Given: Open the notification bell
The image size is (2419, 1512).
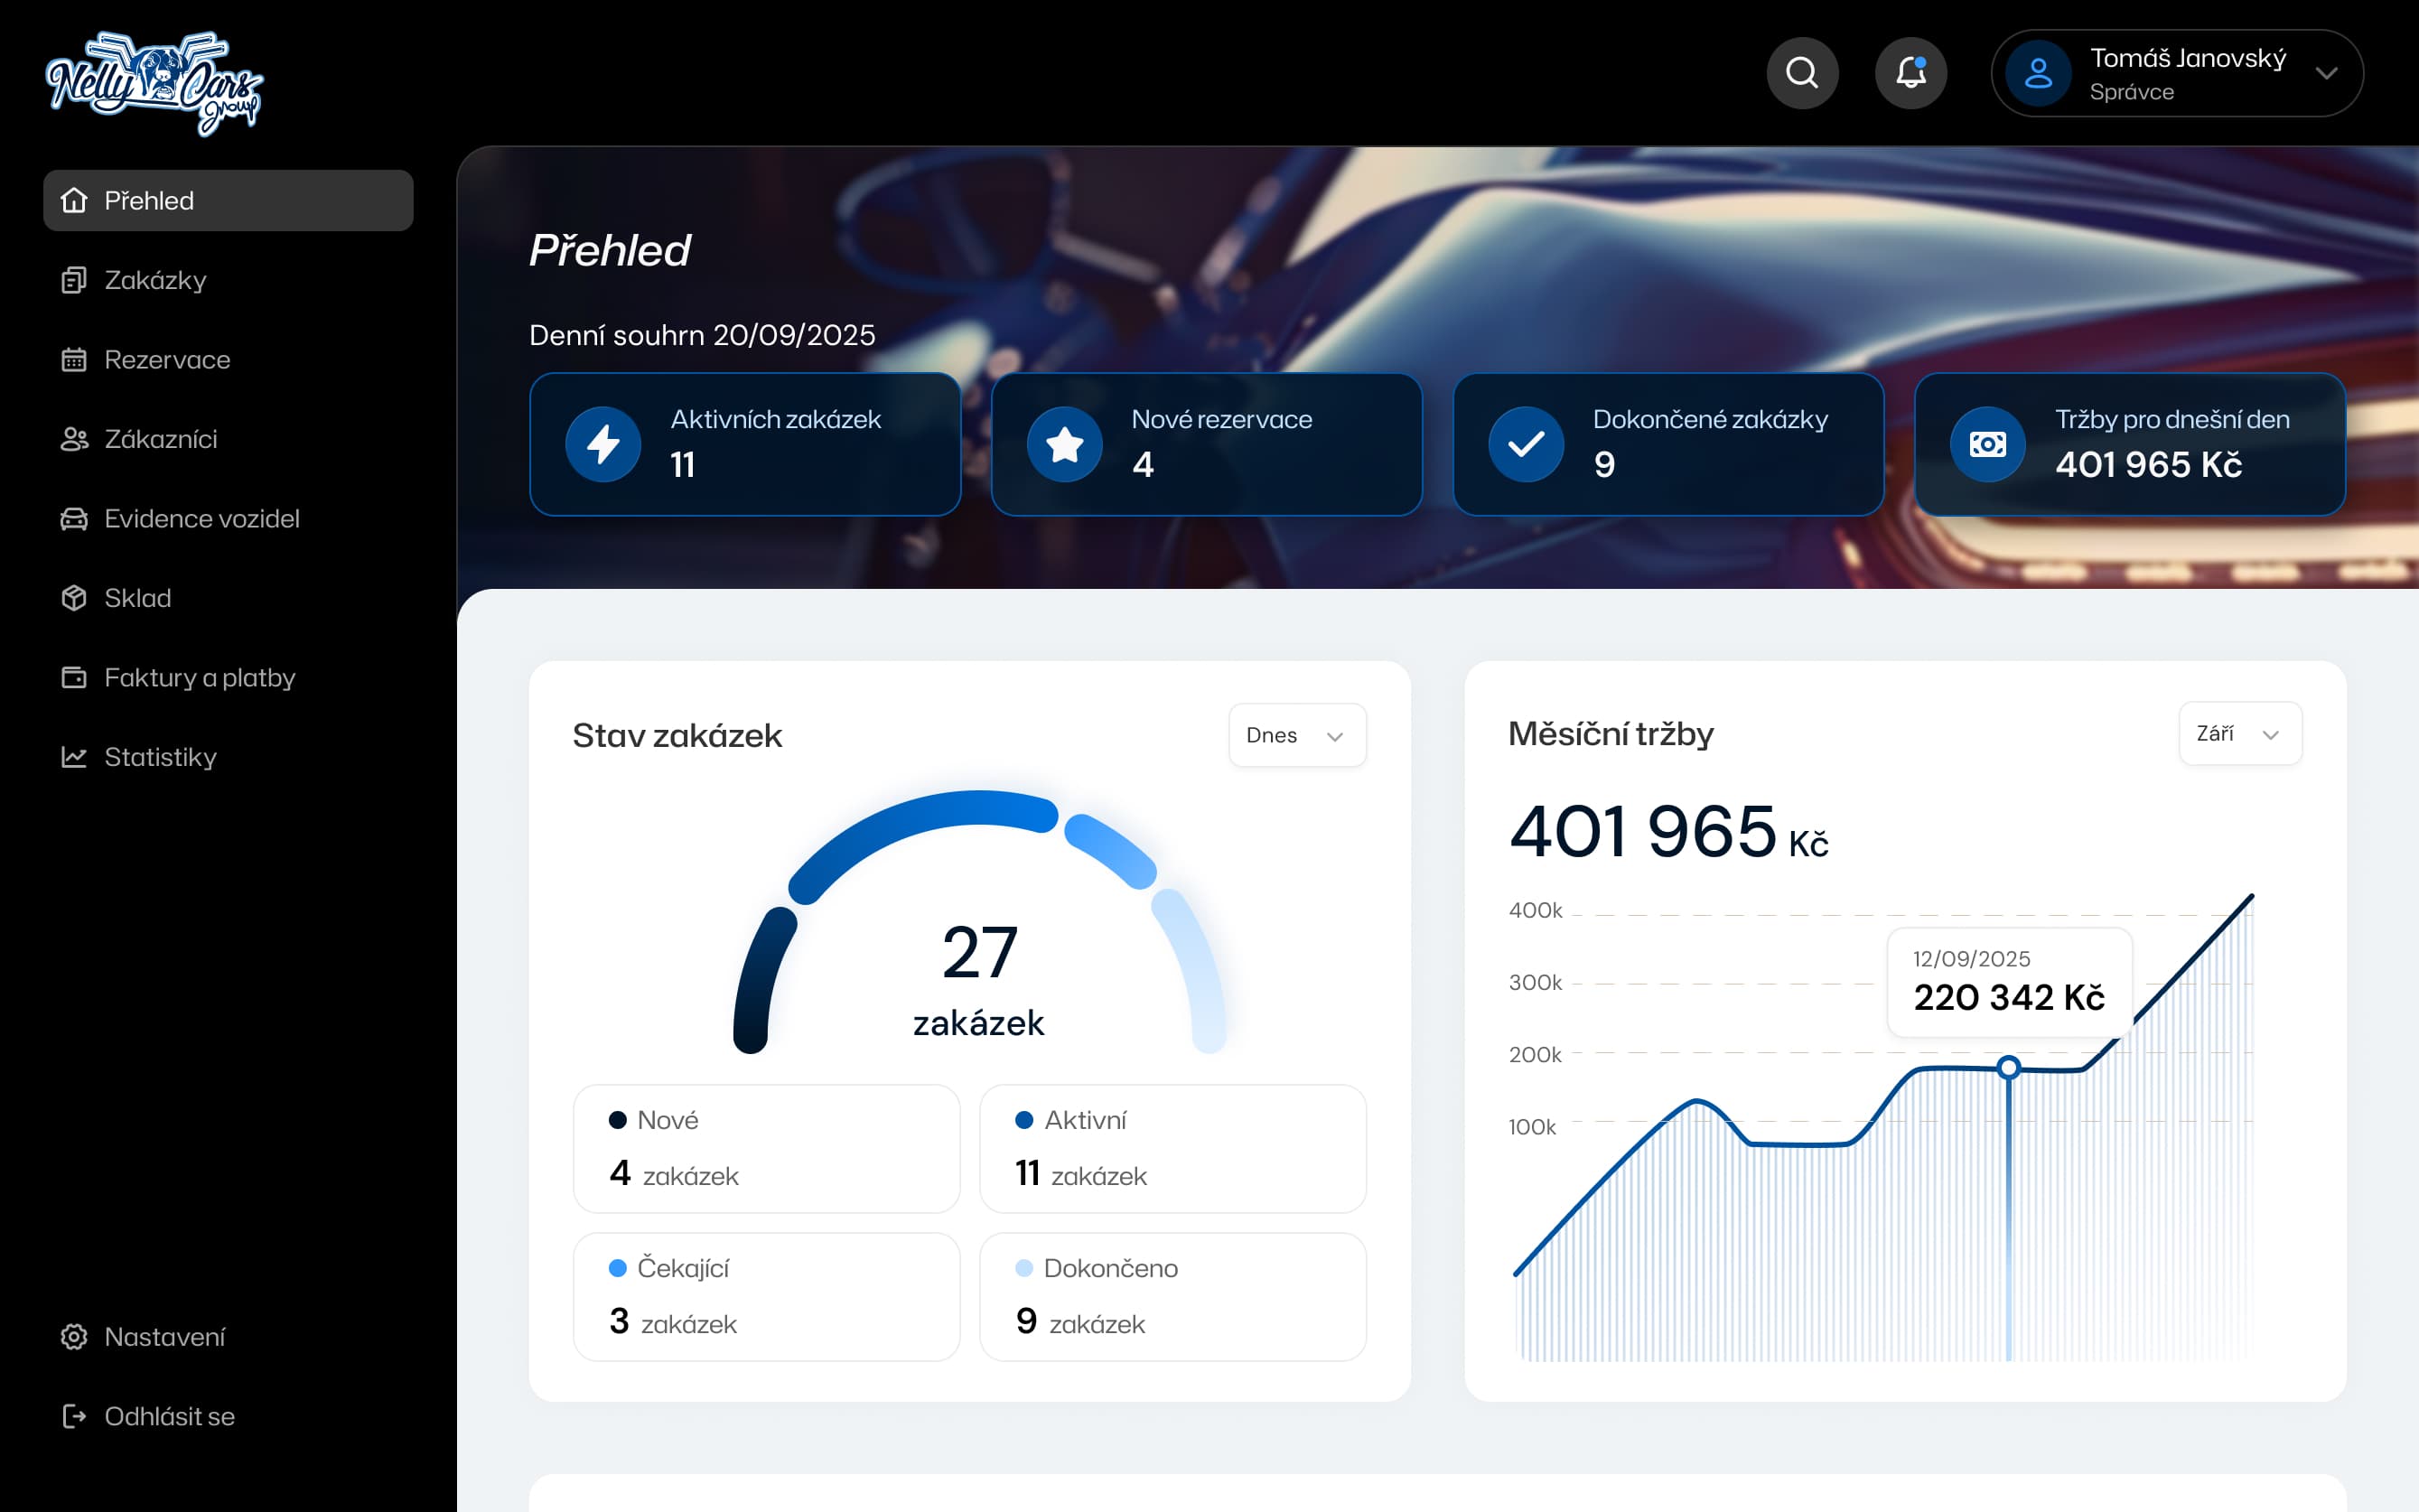Looking at the screenshot, I should tap(1911, 72).
